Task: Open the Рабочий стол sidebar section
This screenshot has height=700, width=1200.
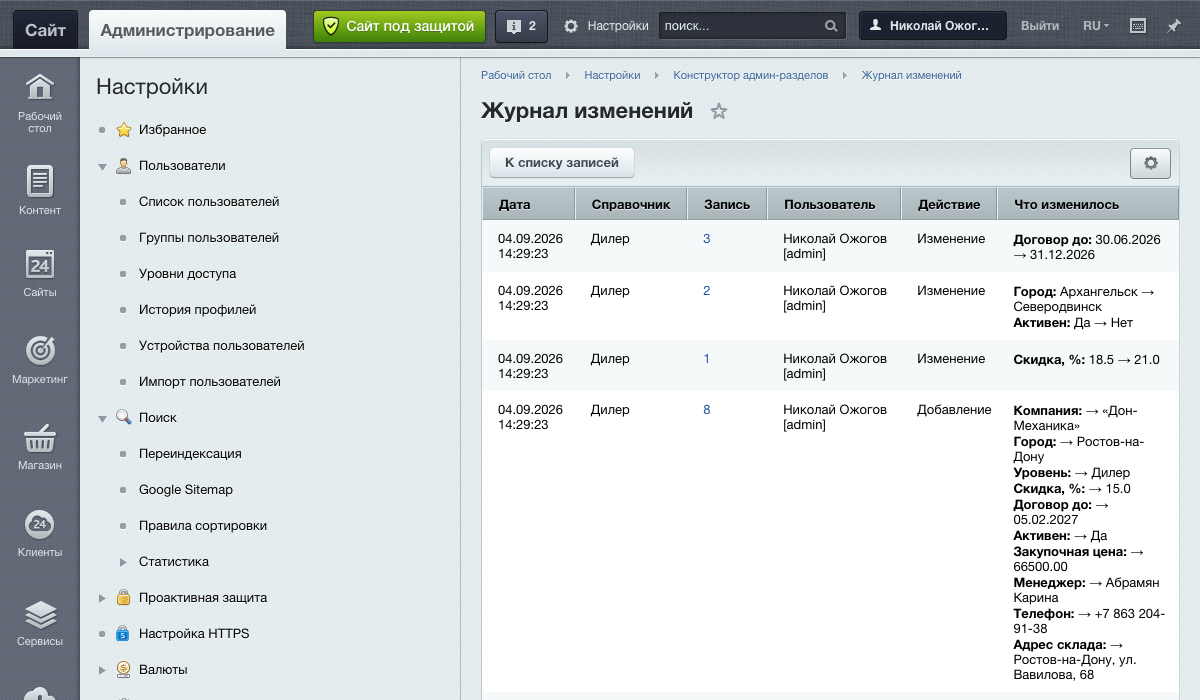Action: [x=39, y=104]
